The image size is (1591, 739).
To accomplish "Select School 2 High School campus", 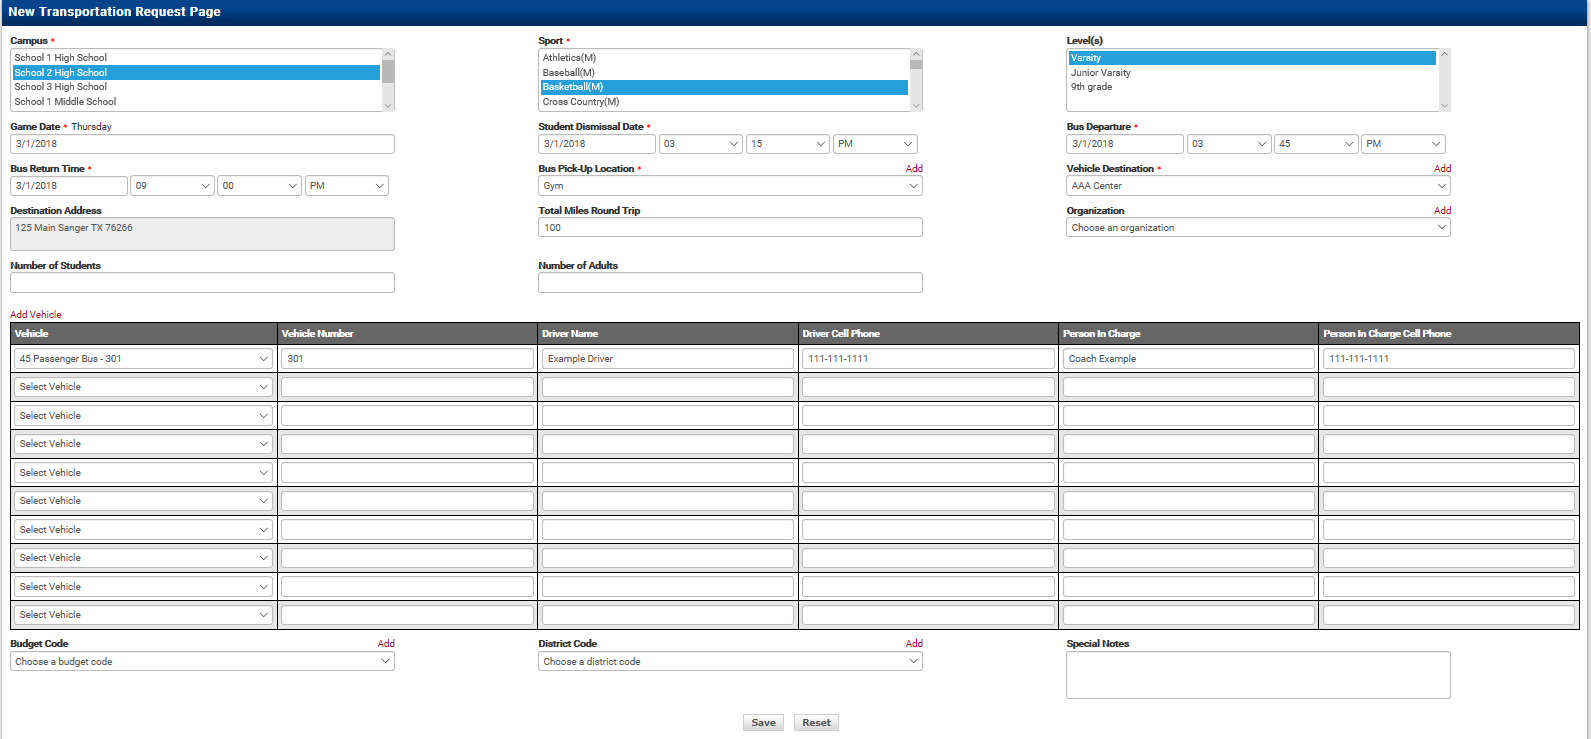I will tap(196, 73).
